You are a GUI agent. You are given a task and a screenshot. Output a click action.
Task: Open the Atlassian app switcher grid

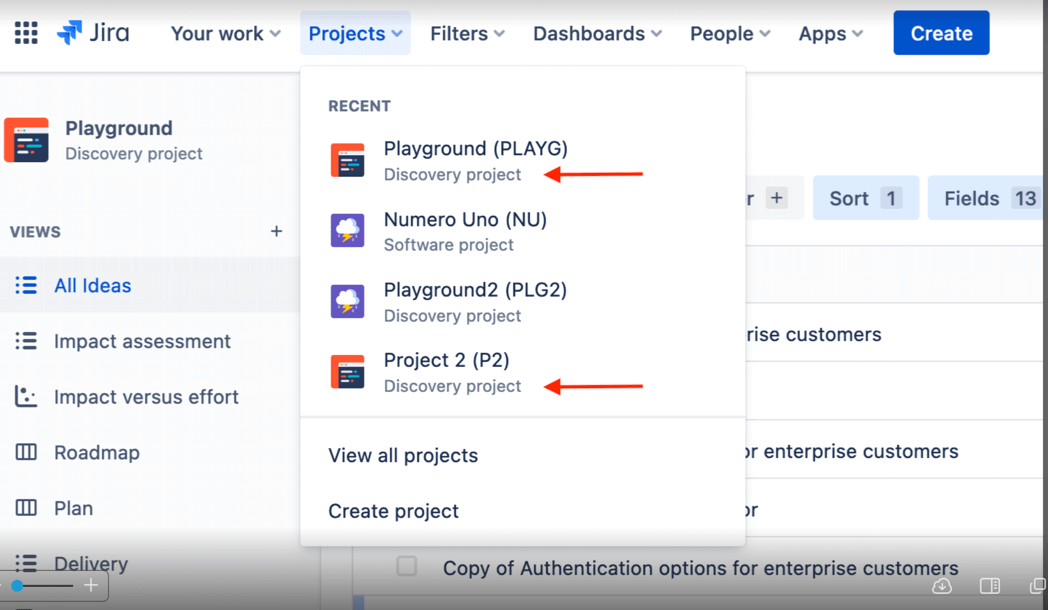pos(25,32)
